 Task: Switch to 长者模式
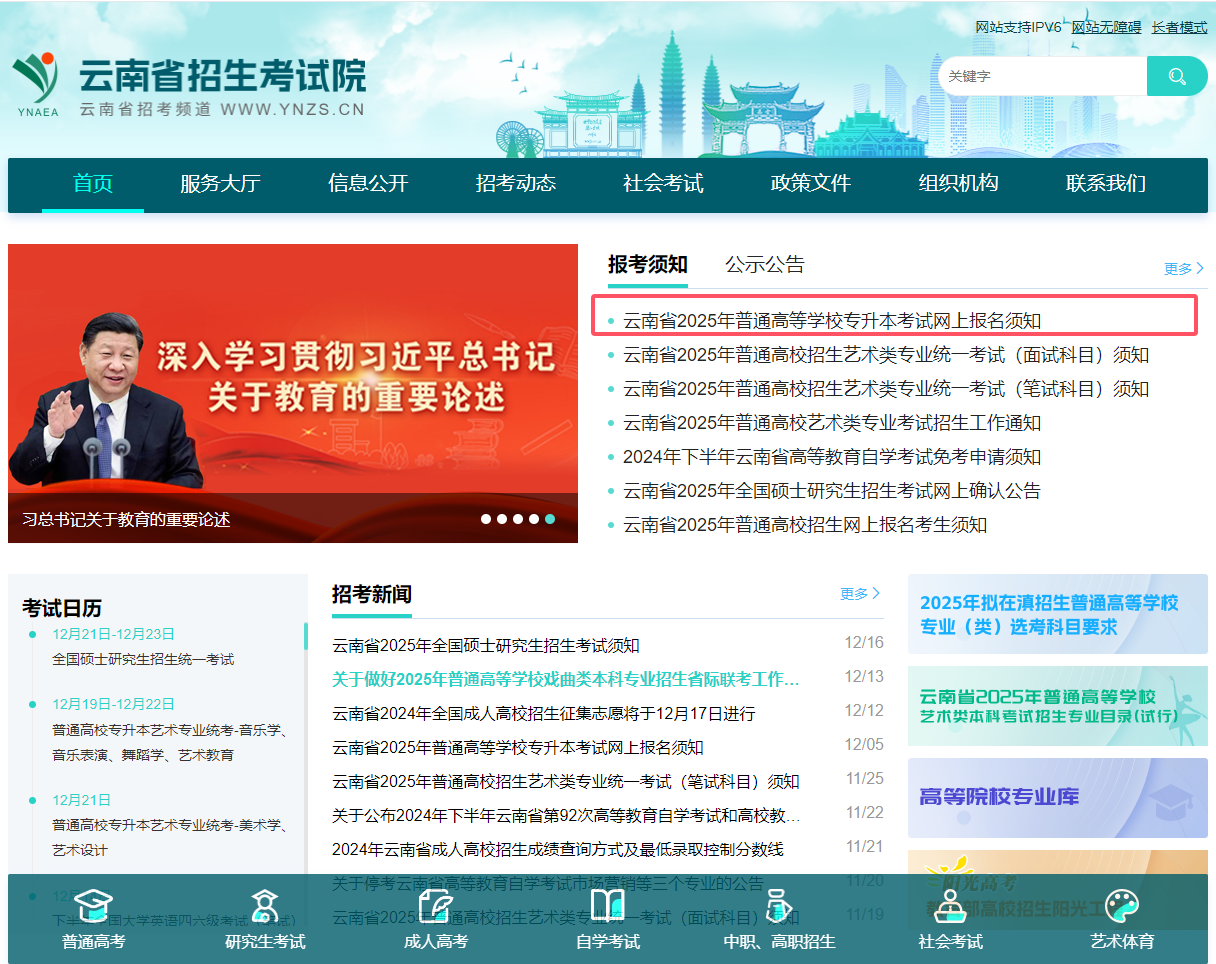click(1179, 27)
